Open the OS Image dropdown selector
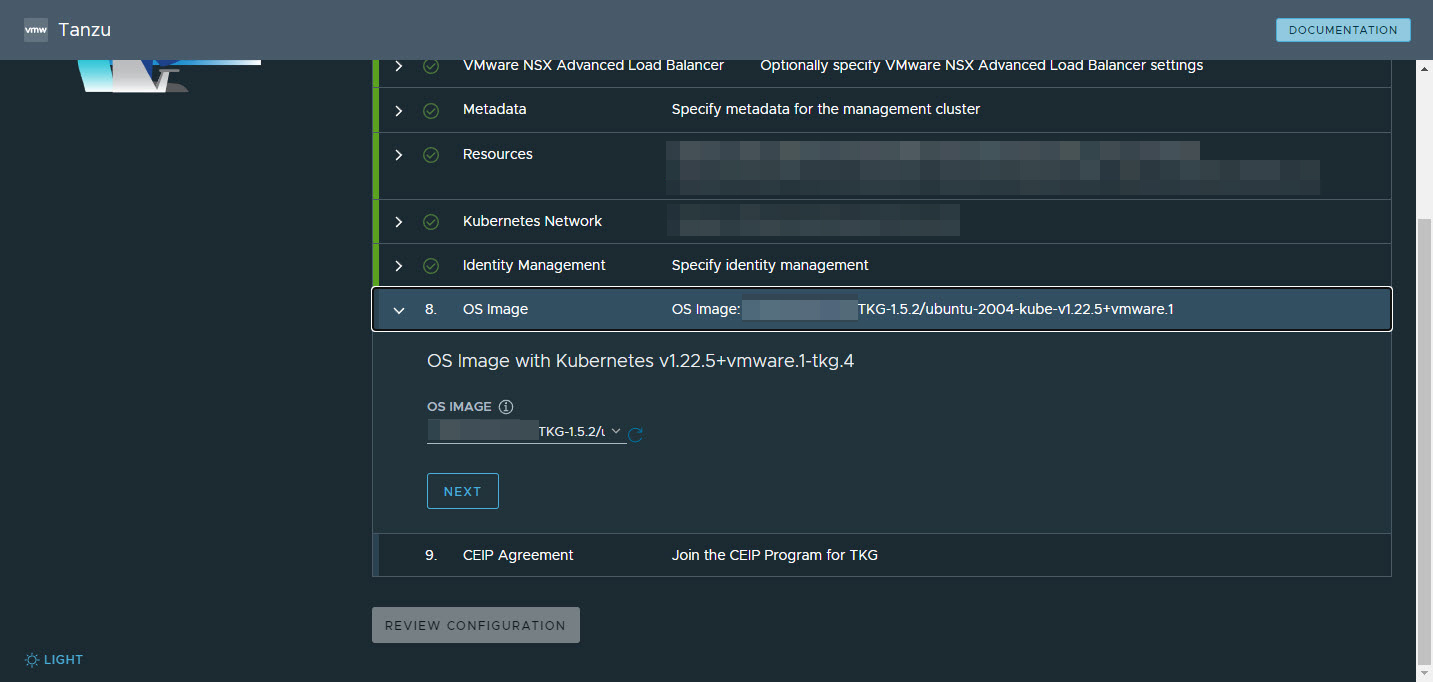The height and width of the screenshot is (682, 1433). pos(526,432)
